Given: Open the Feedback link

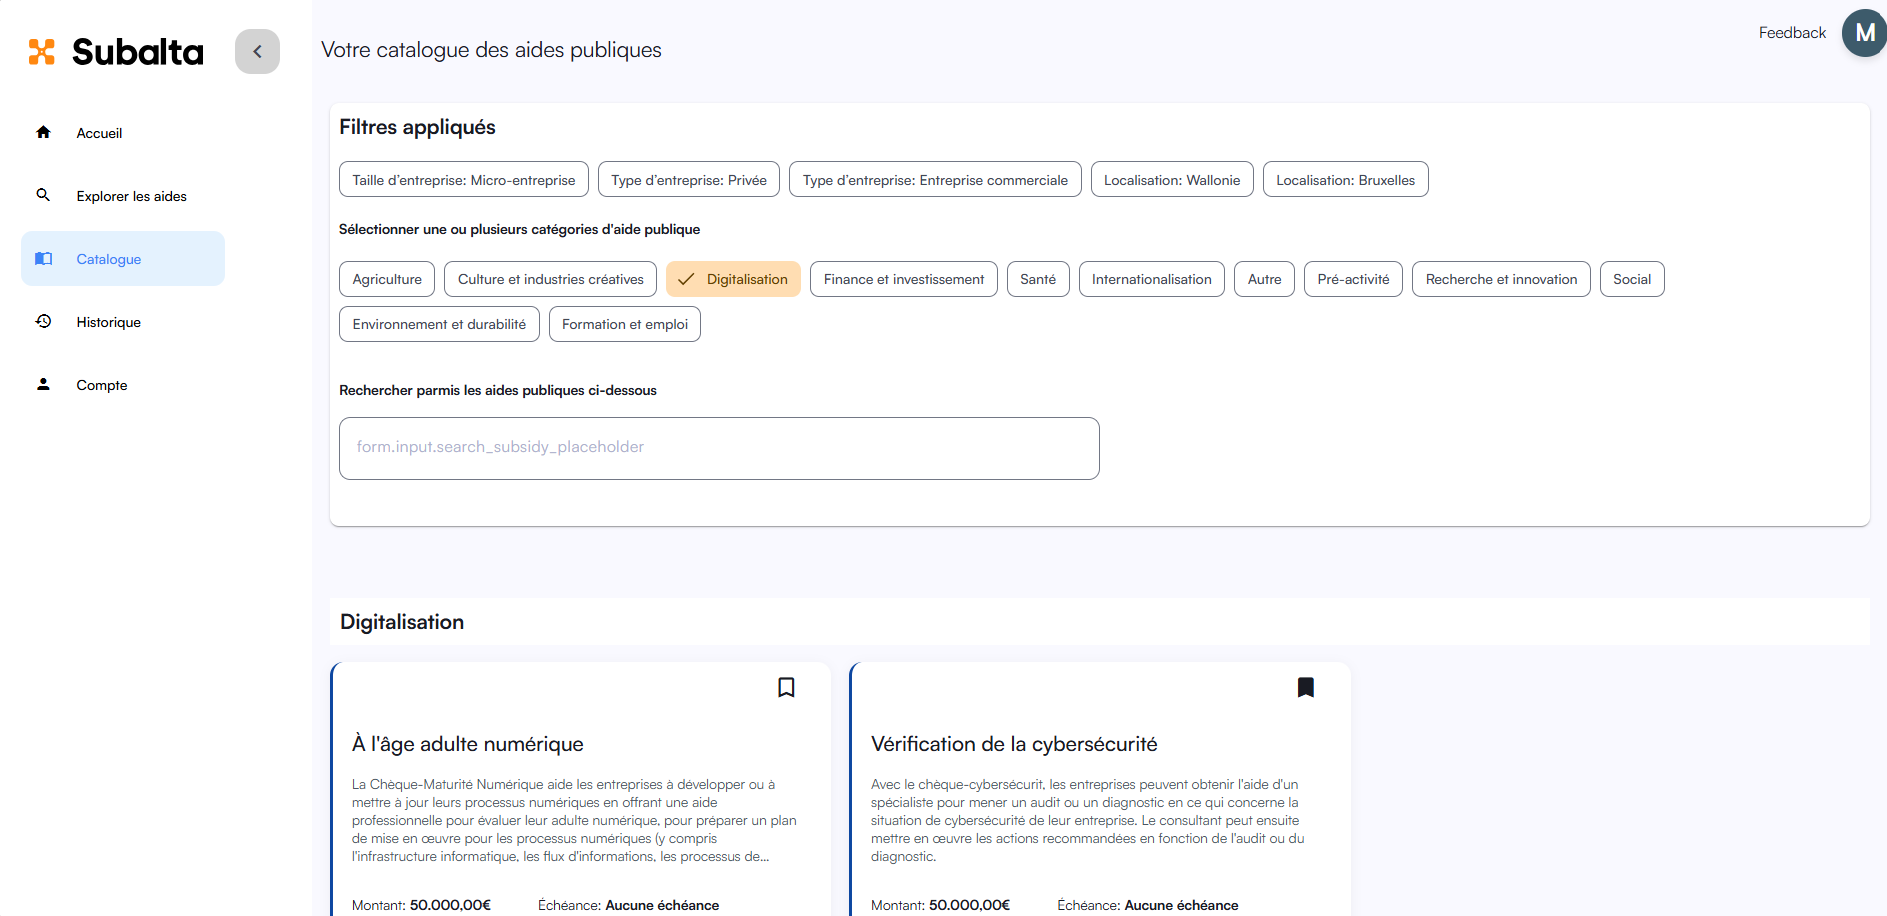Looking at the screenshot, I should click(1791, 33).
